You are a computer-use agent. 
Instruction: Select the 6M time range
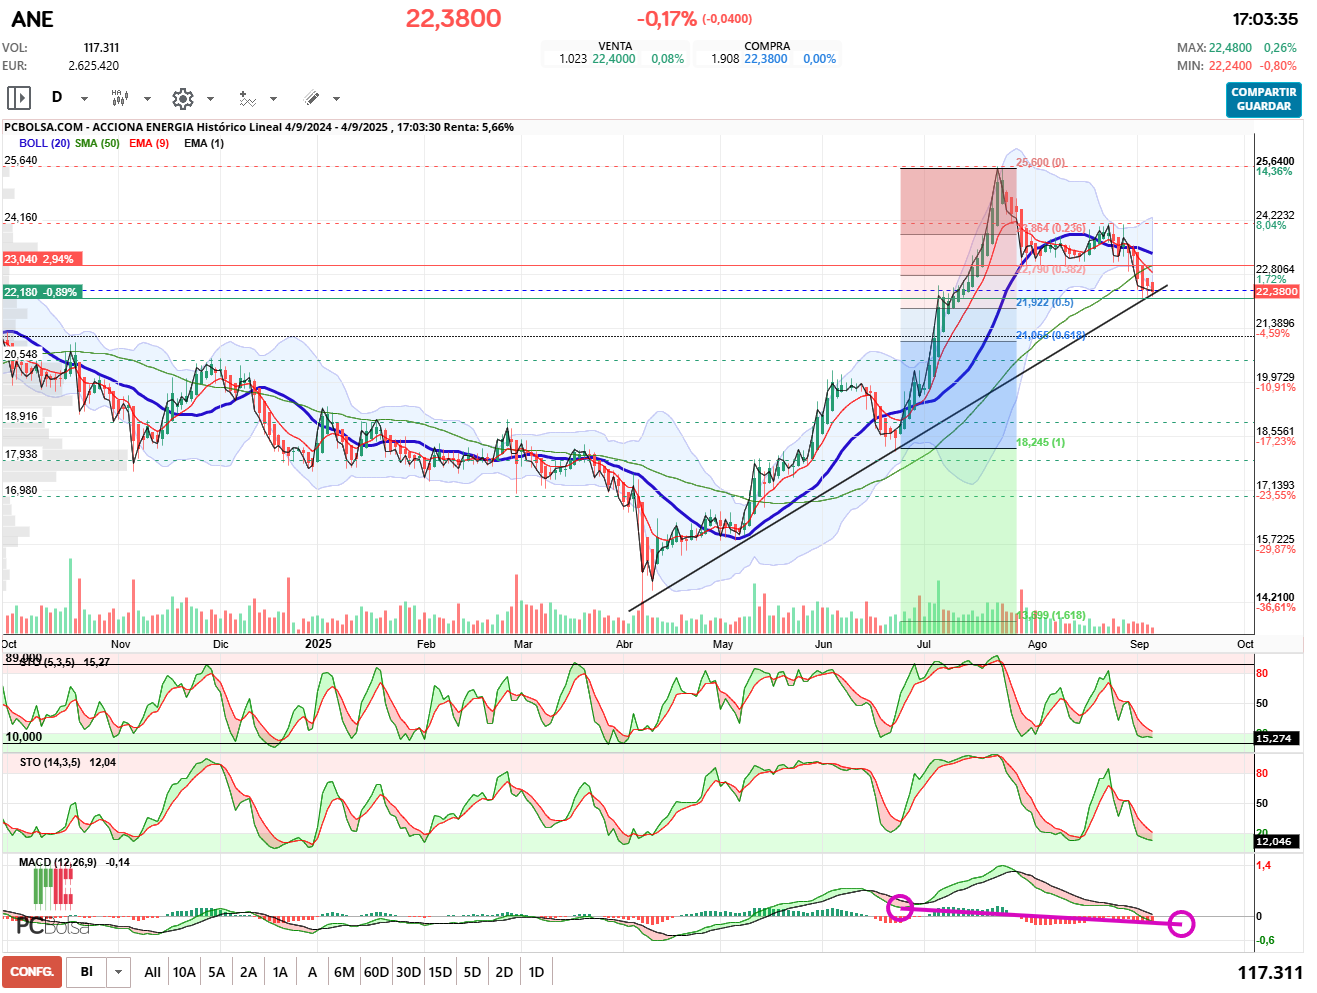(x=344, y=972)
